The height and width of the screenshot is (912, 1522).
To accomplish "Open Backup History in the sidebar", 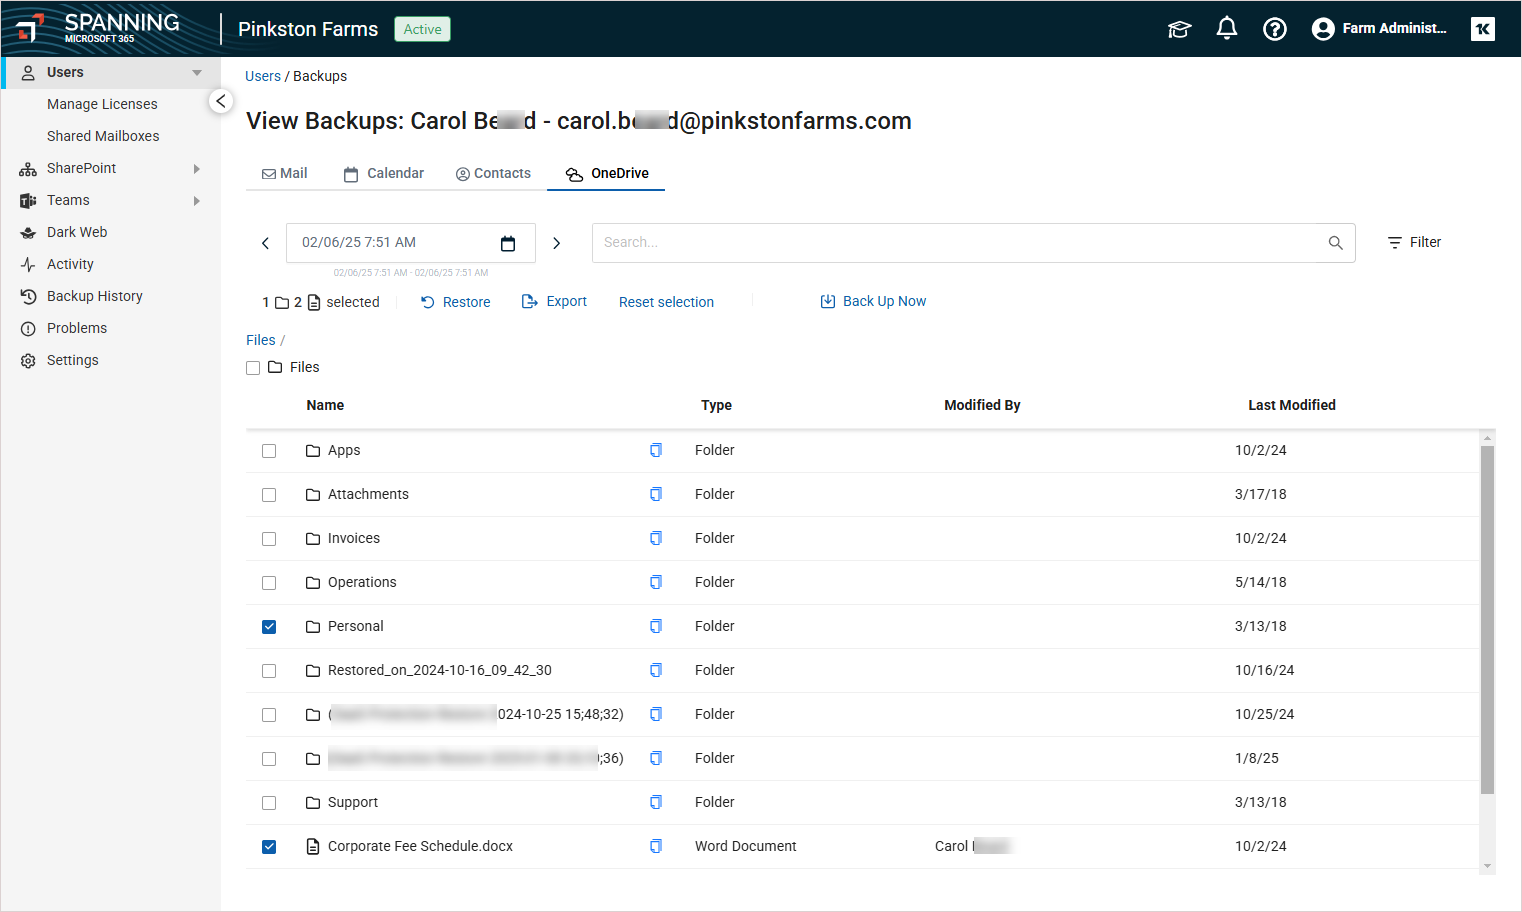I will (94, 296).
